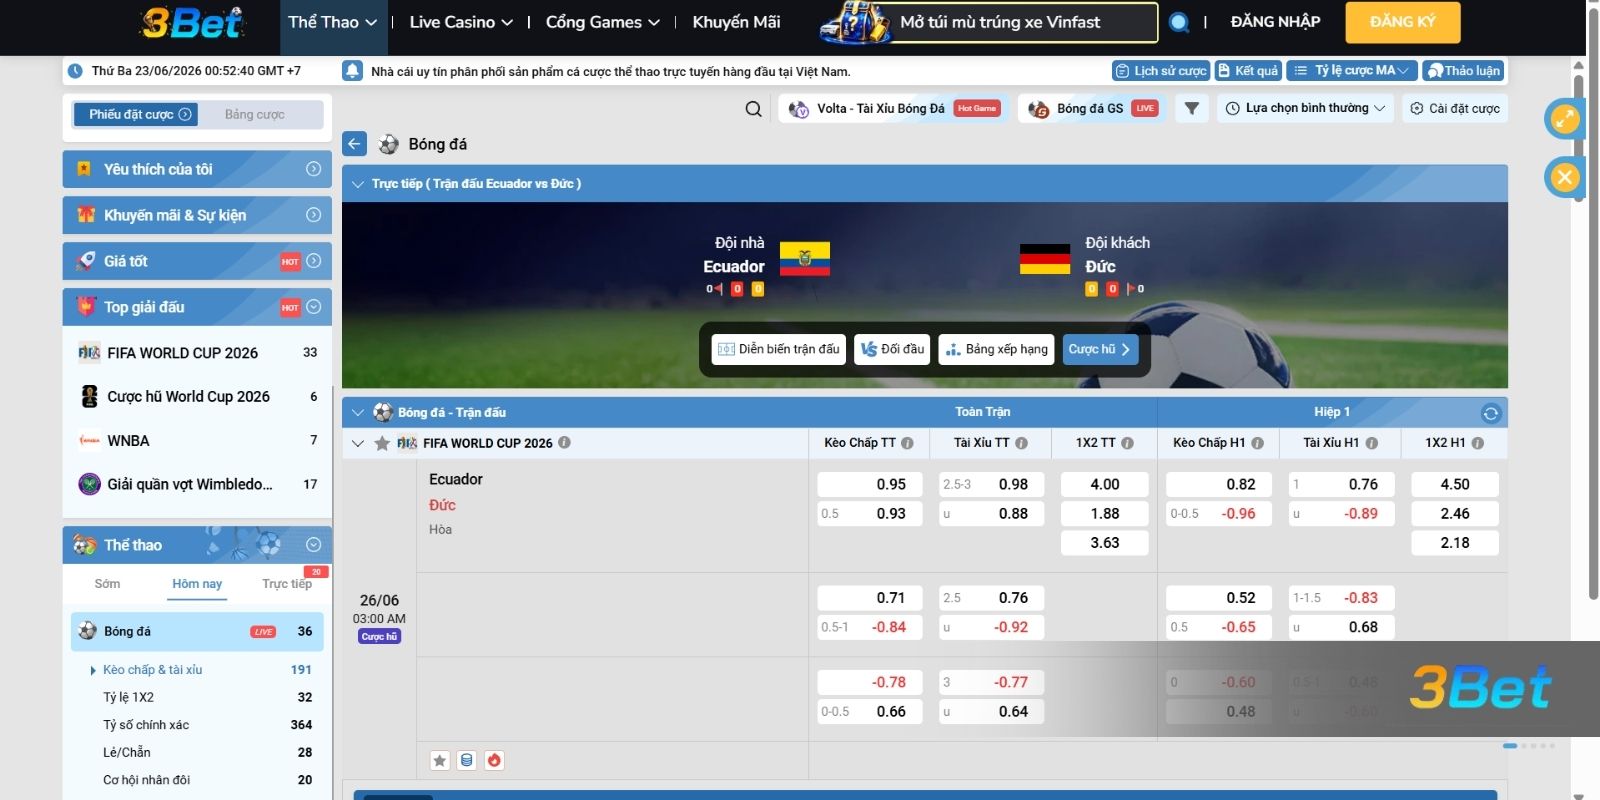Select the Sớm tab
This screenshot has width=1600, height=800.
coord(107,584)
